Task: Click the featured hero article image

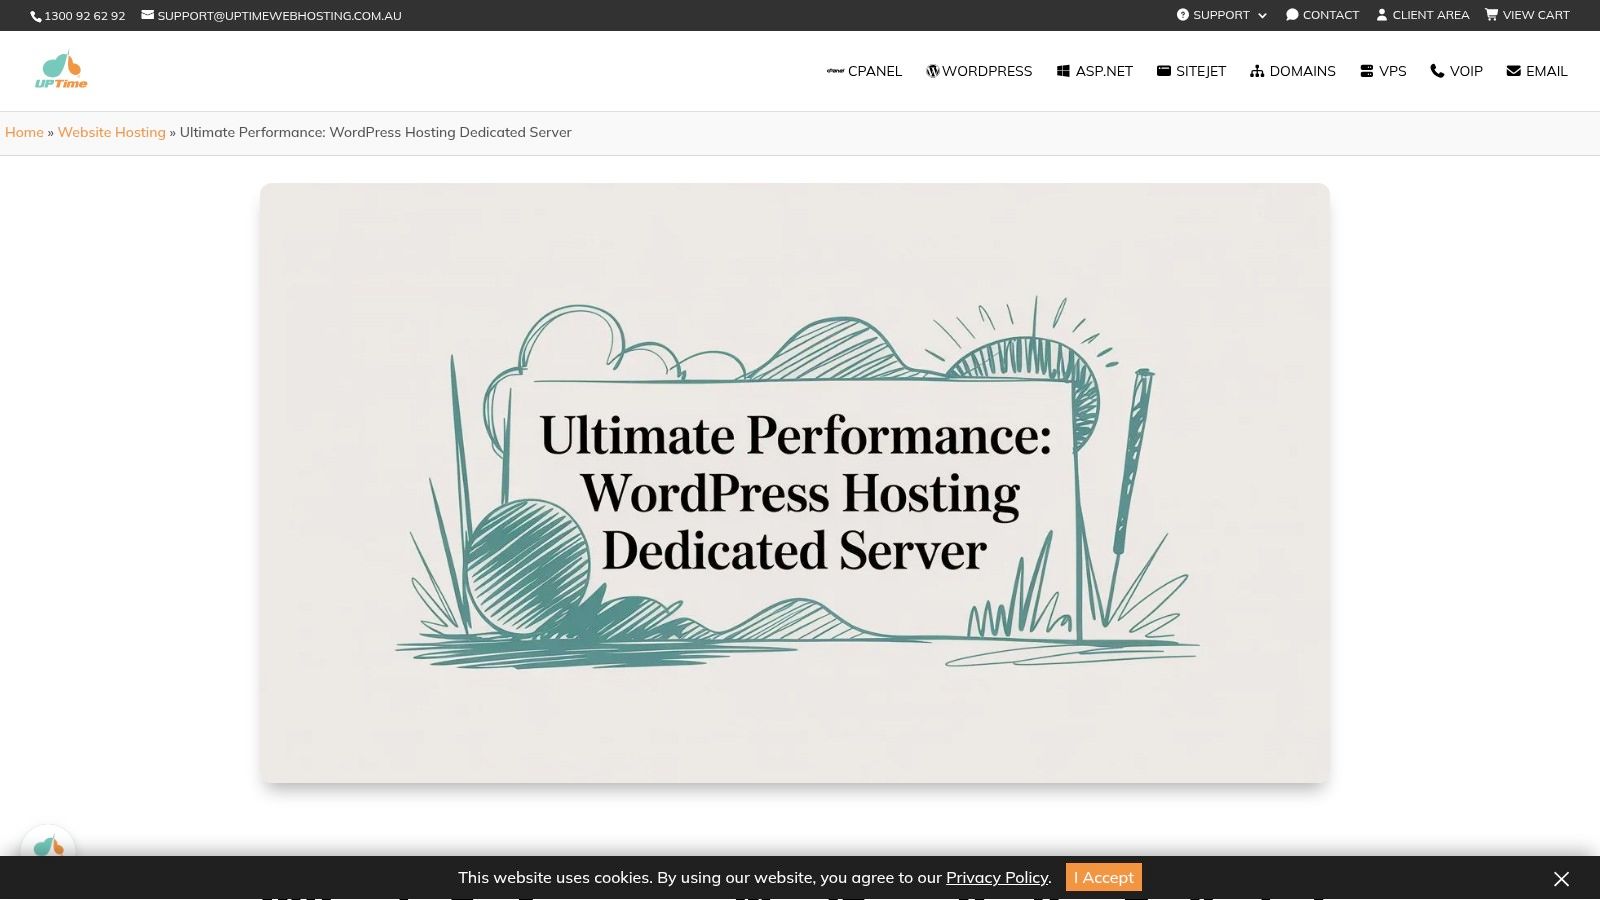Action: click(x=795, y=483)
